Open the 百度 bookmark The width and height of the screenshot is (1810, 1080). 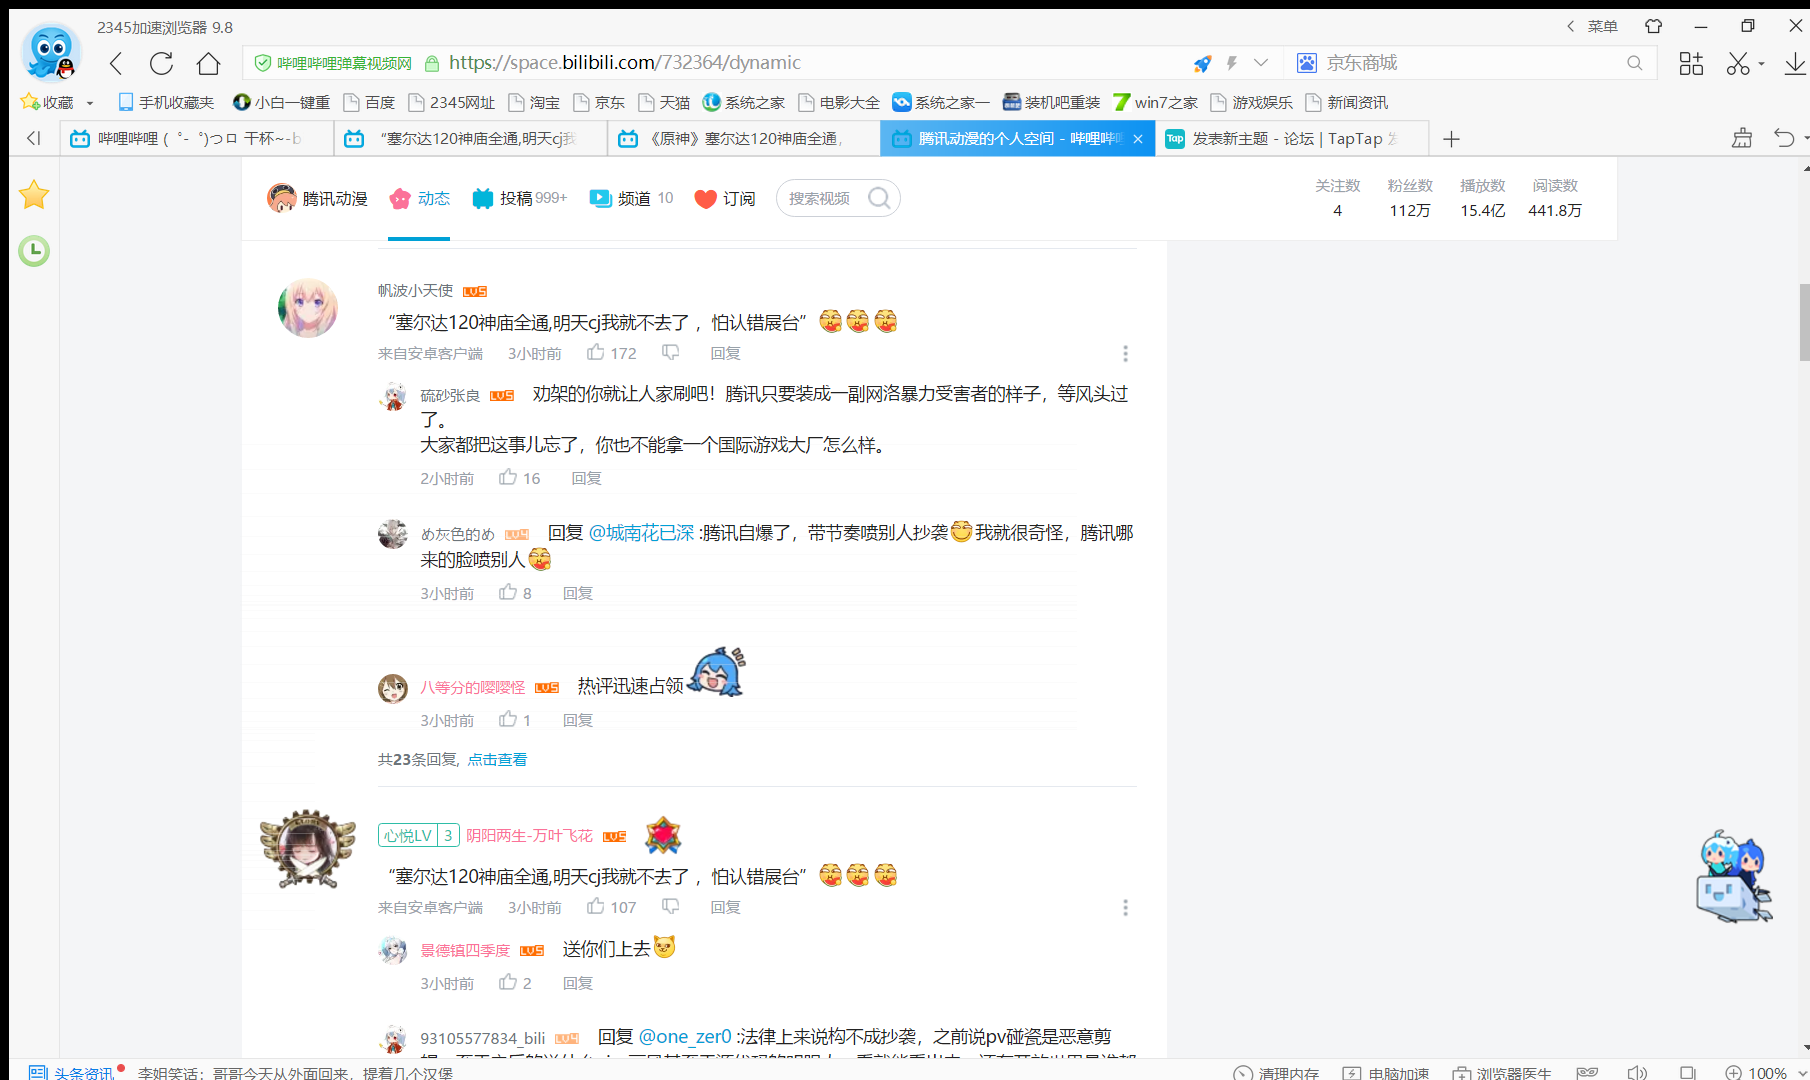(x=369, y=102)
